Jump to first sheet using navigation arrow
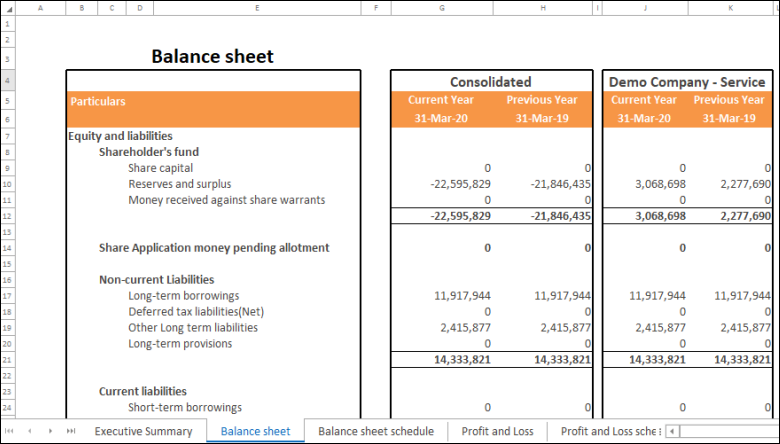Screen dimensions: 780x444 point(11,431)
